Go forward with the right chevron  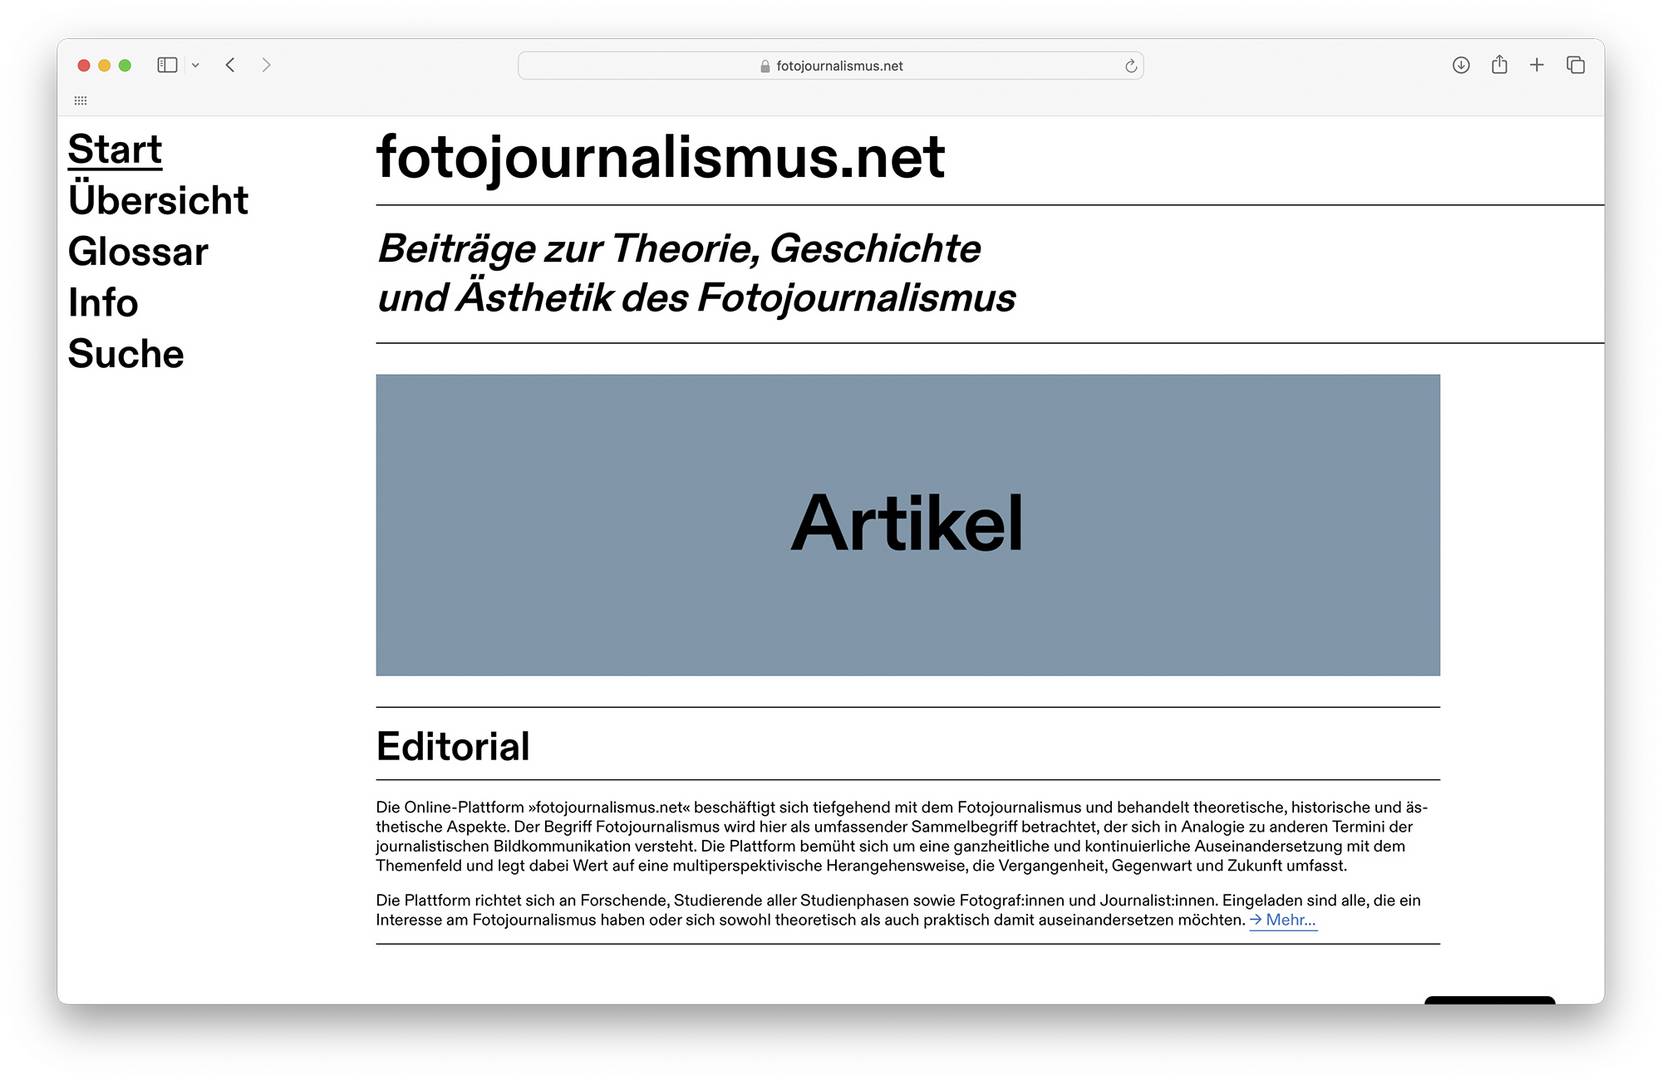click(x=266, y=65)
